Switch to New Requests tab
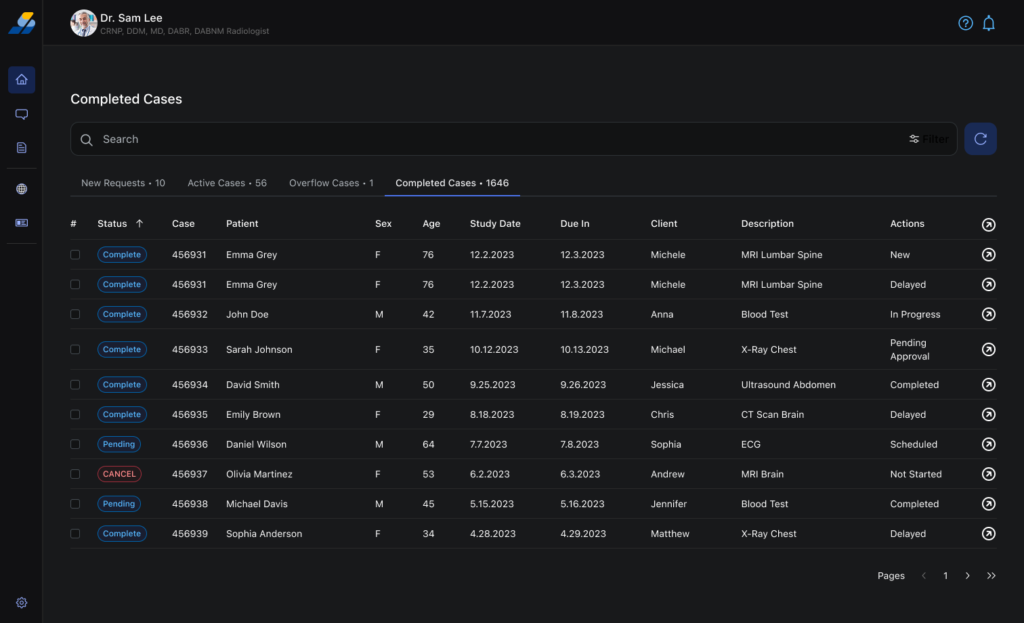The width and height of the screenshot is (1024, 623). click(123, 183)
